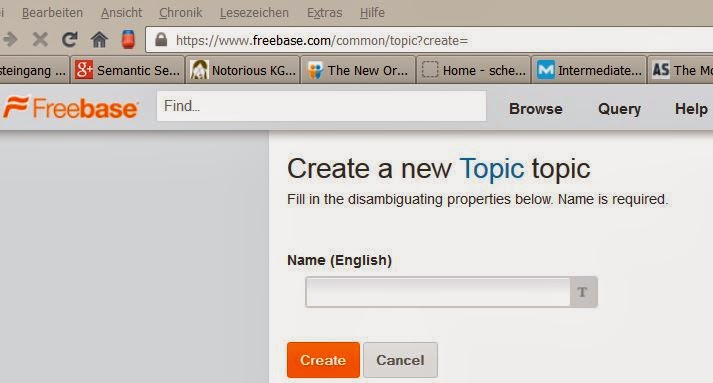Click the Freebase logo
The width and height of the screenshot is (713, 383).
pyautogui.click(x=70, y=107)
